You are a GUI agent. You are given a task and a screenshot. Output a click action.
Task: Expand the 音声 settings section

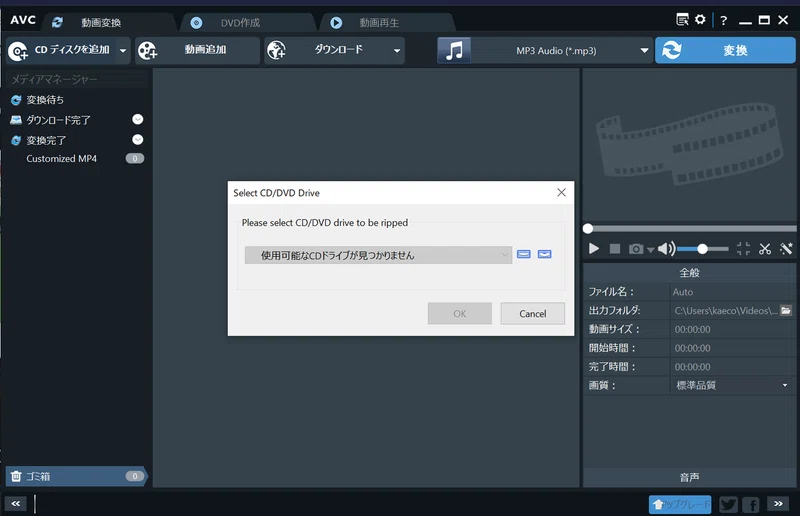[x=689, y=477]
